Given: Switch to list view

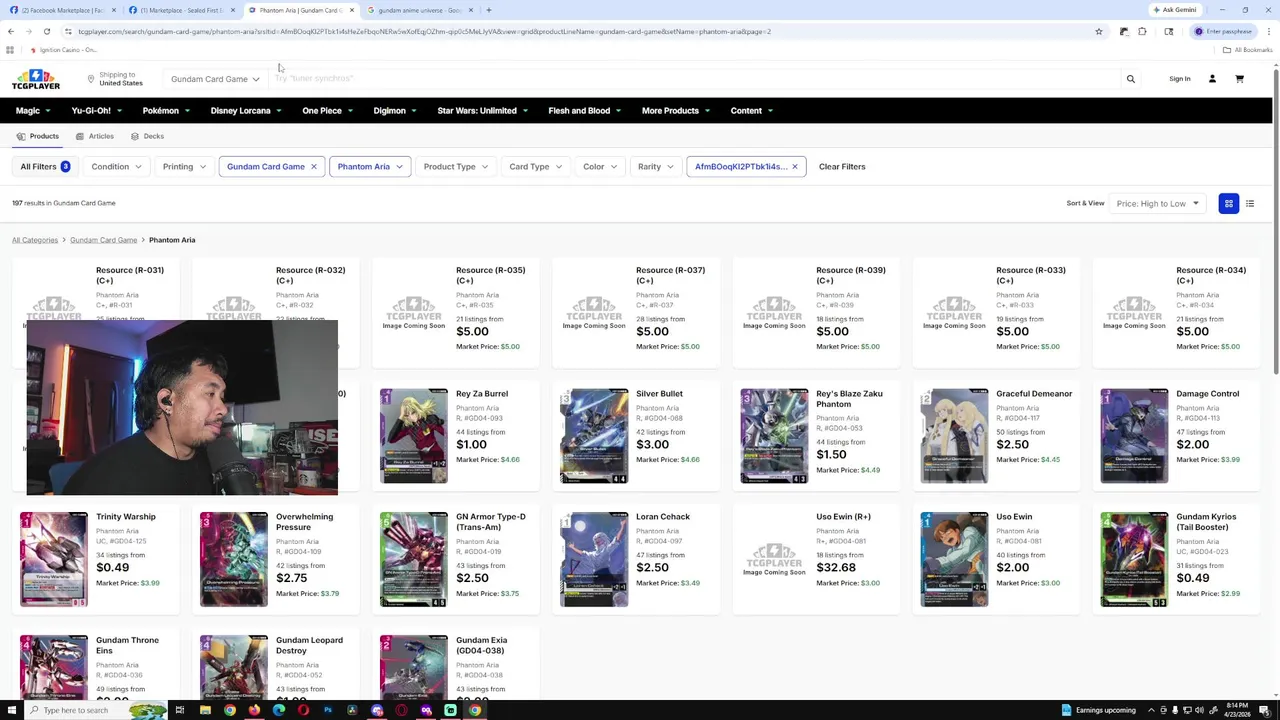Looking at the screenshot, I should (x=1250, y=204).
